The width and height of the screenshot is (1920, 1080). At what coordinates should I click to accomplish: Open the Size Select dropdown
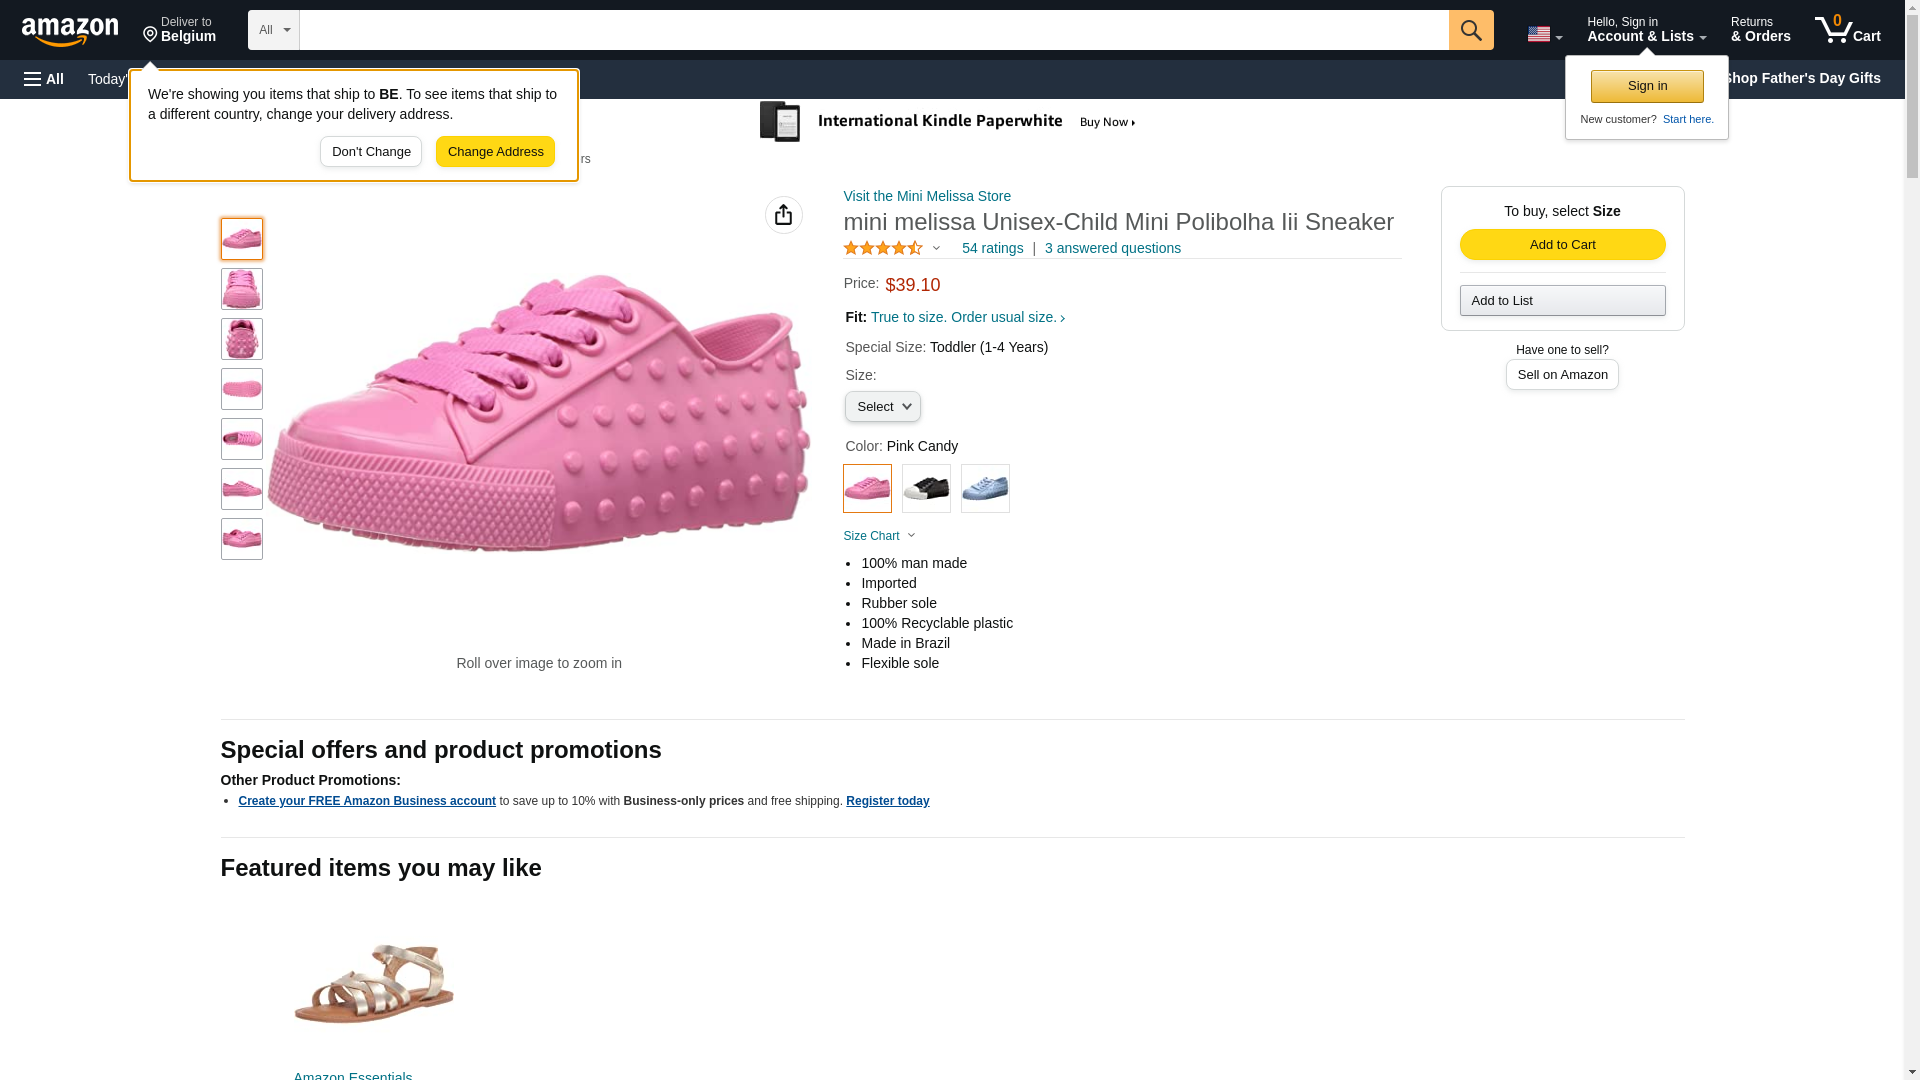pos(882,407)
